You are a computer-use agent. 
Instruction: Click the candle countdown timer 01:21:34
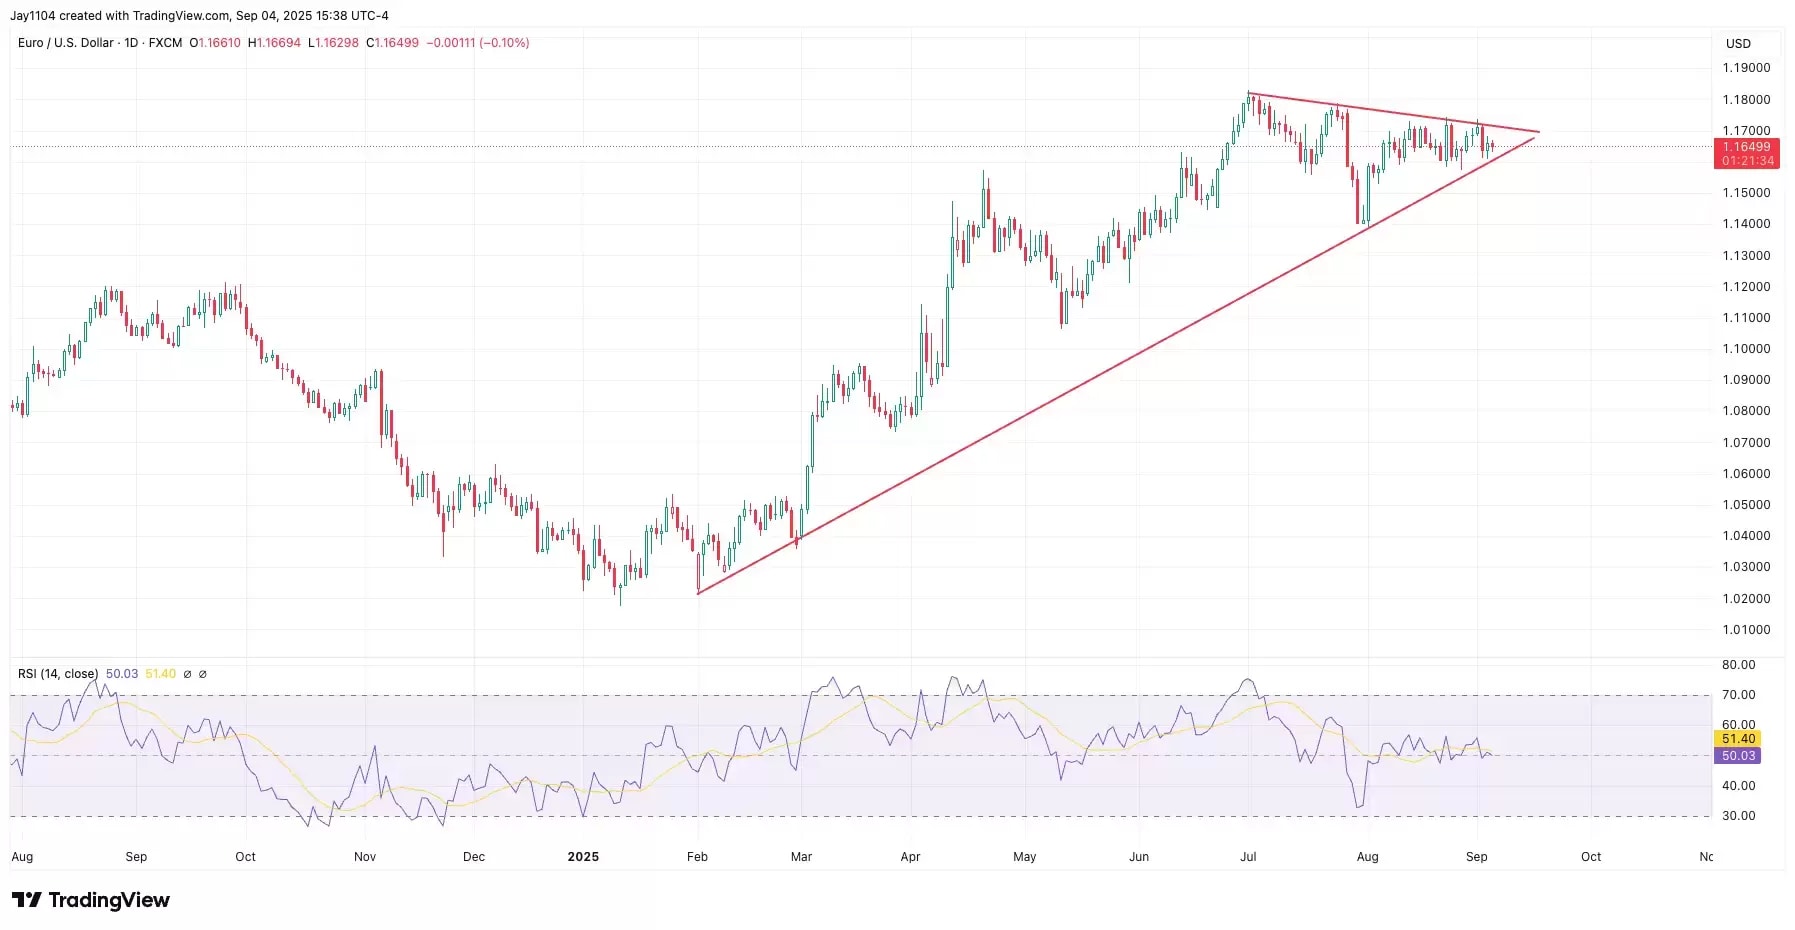(x=1747, y=161)
